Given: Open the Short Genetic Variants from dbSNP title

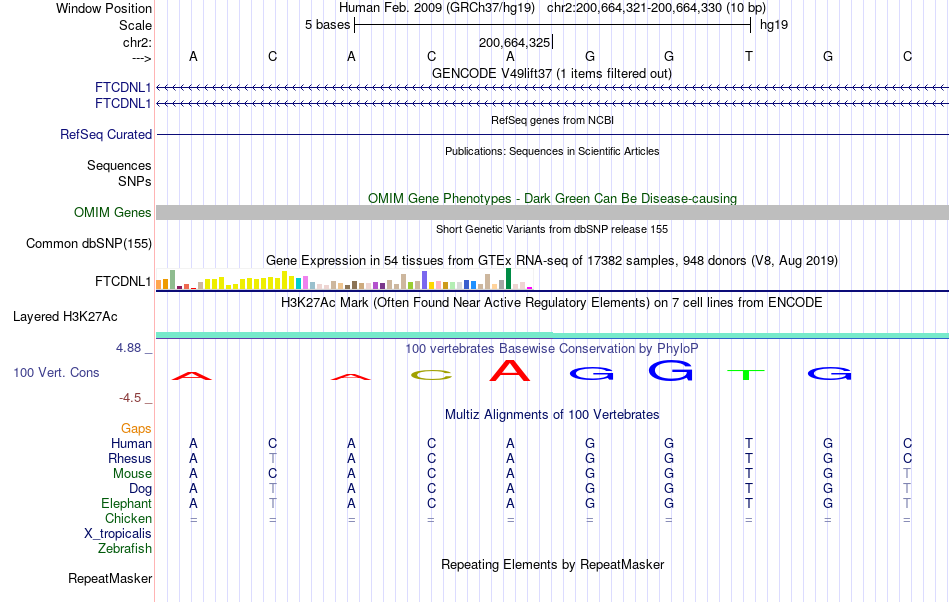Looking at the screenshot, I should pos(552,229).
